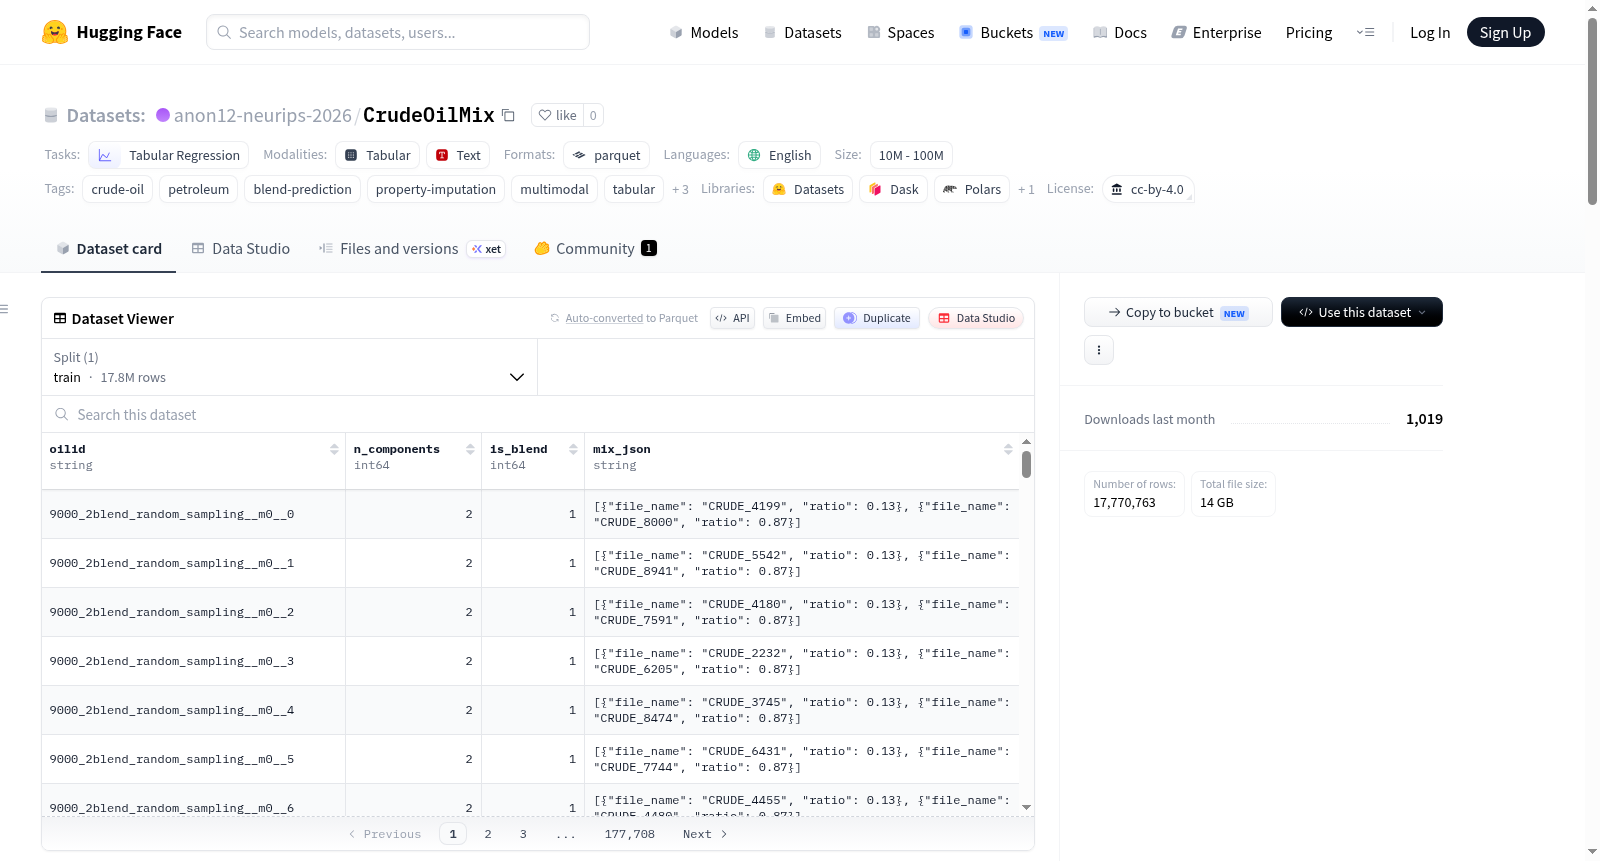Select the Text modality tag
Screen dimensions: 1600x861
(x=458, y=155)
